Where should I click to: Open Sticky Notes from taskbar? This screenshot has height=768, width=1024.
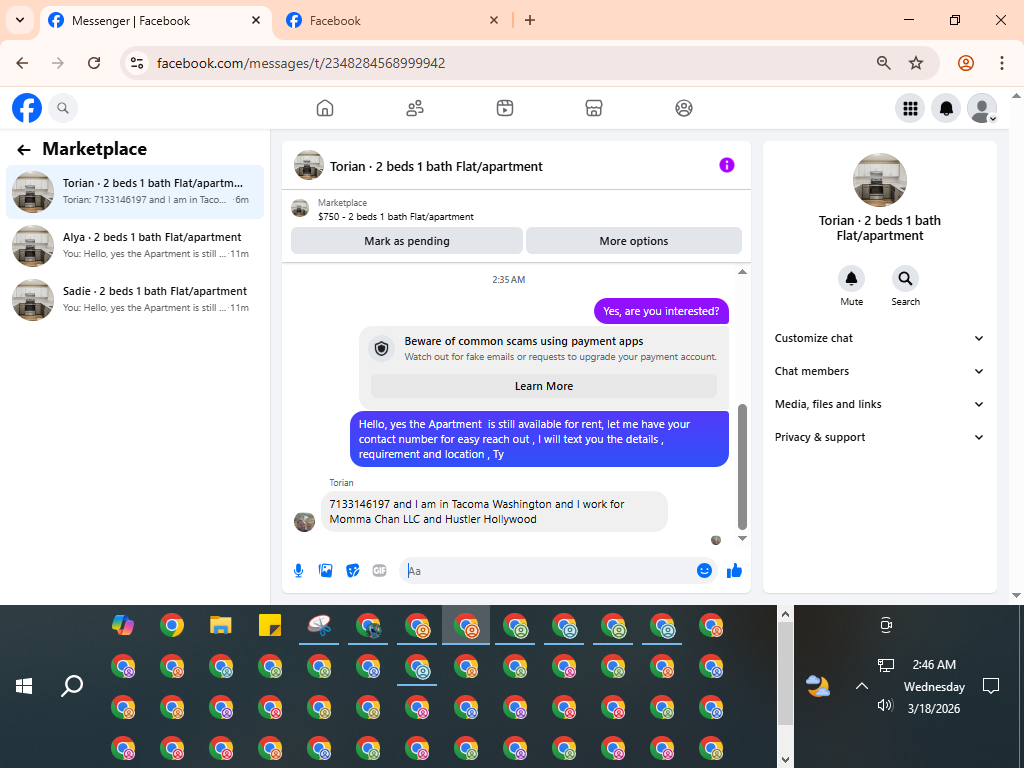270,625
